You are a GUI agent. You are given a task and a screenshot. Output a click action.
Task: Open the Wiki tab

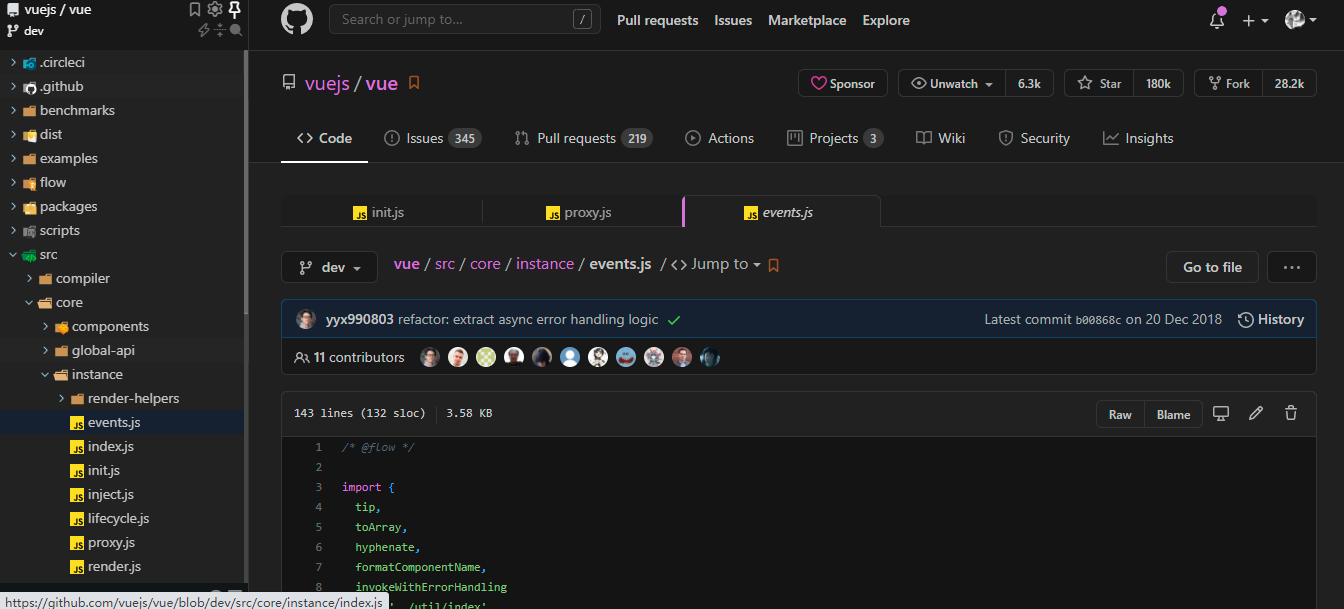coord(941,138)
